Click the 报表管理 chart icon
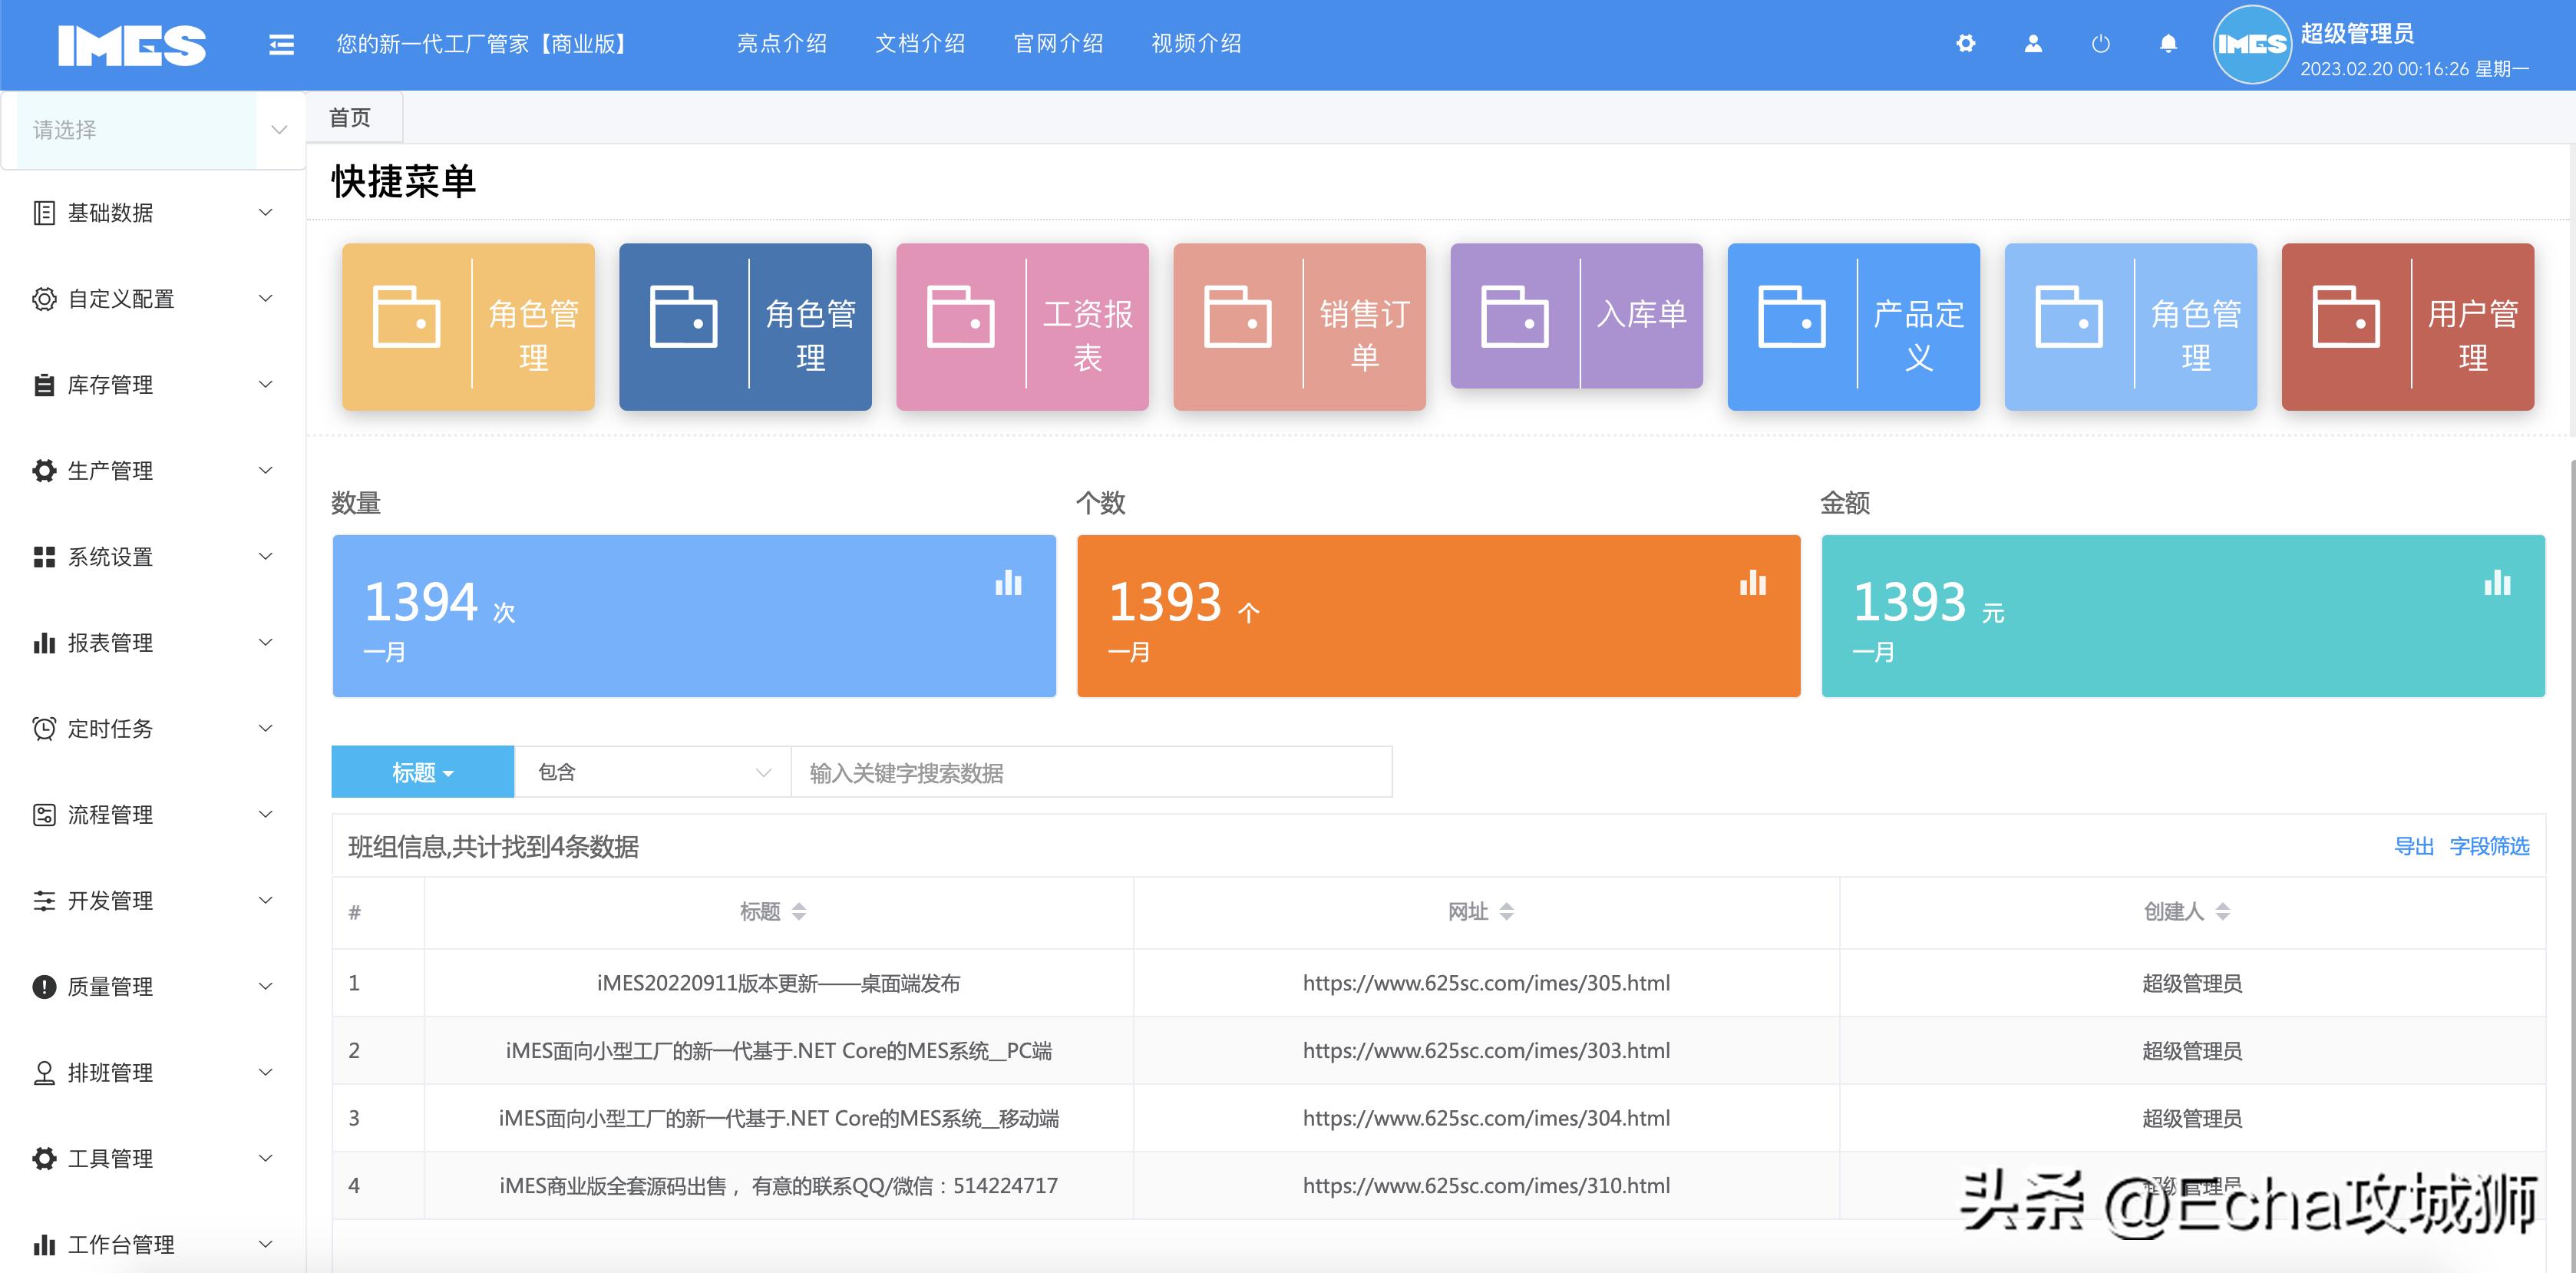Screen dimensions: 2576x1273 pos(43,643)
